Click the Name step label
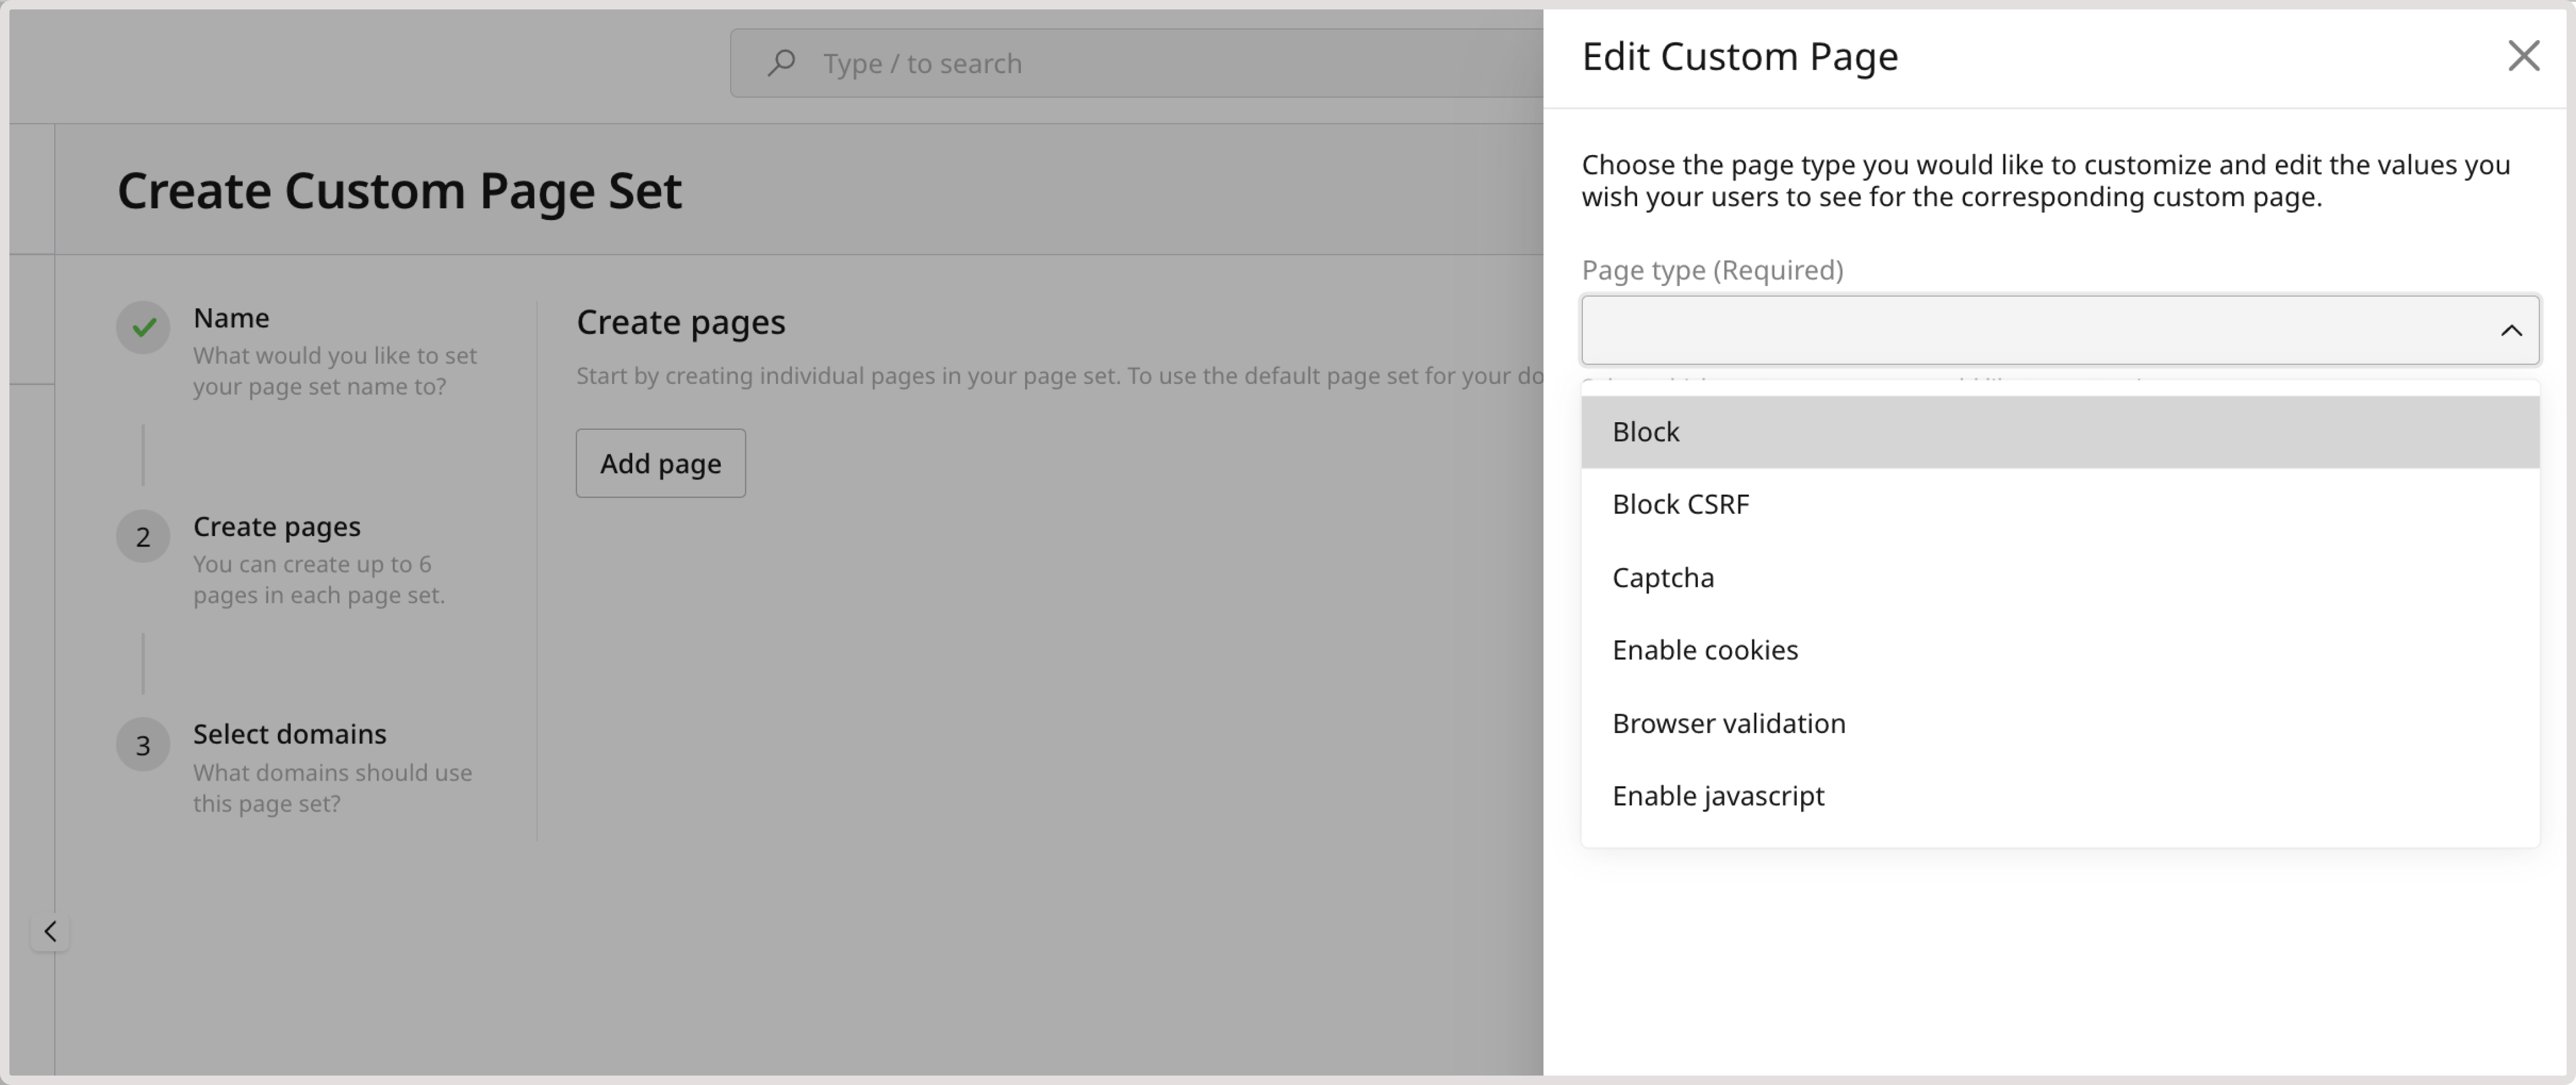The width and height of the screenshot is (2576, 1085). click(x=230, y=317)
